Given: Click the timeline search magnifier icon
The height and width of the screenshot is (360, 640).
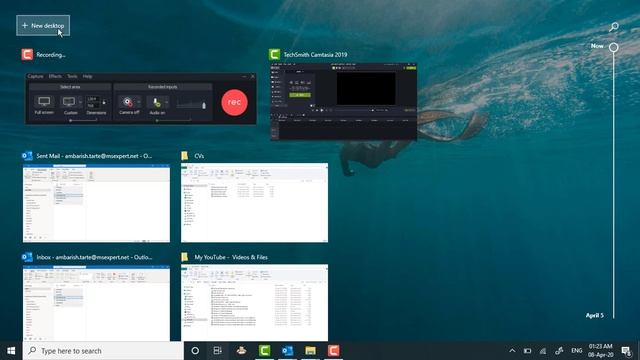Looking at the screenshot, I should point(613,27).
